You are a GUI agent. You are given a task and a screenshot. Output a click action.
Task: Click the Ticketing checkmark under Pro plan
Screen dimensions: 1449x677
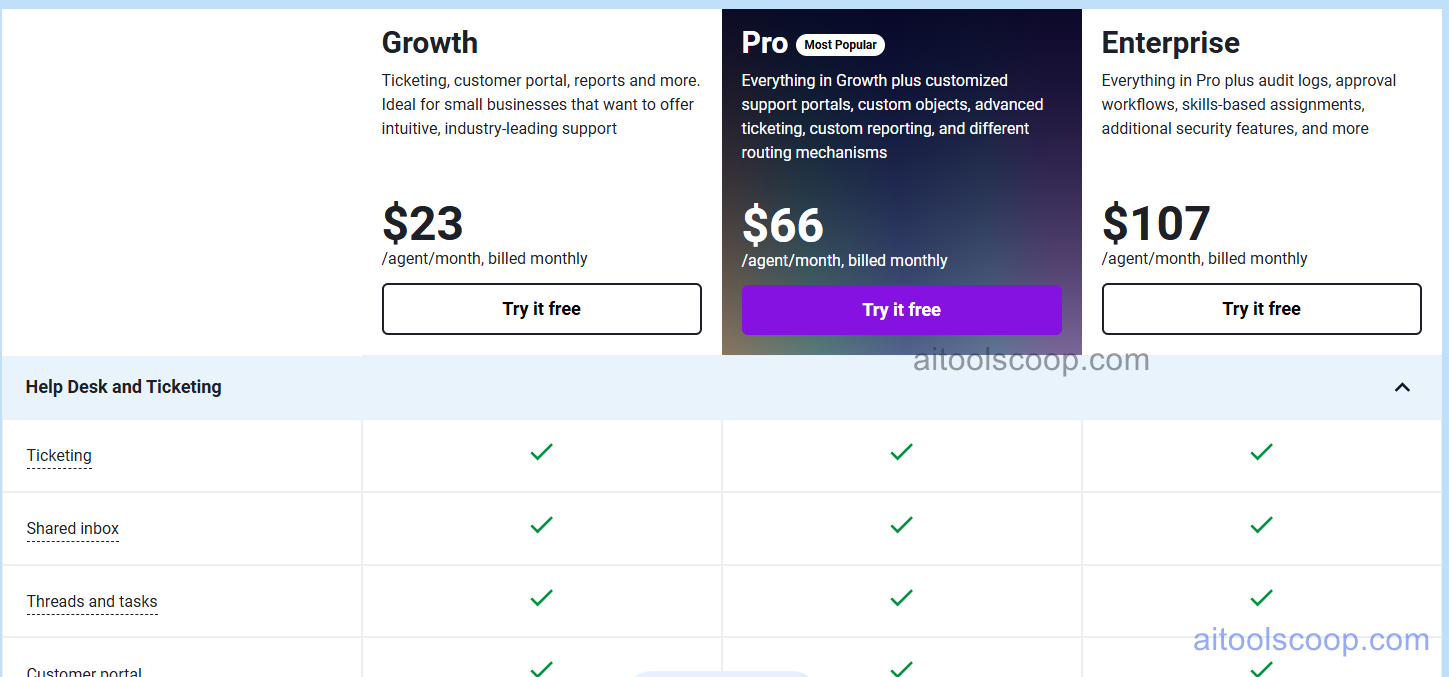pos(901,452)
